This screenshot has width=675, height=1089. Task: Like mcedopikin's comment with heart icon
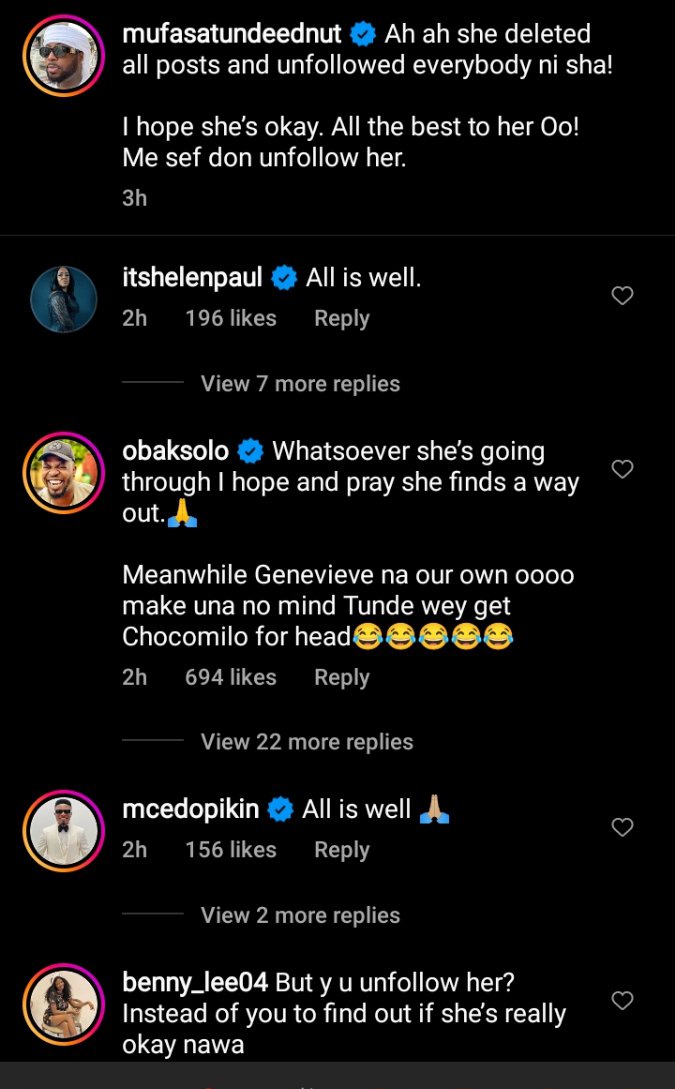622,827
